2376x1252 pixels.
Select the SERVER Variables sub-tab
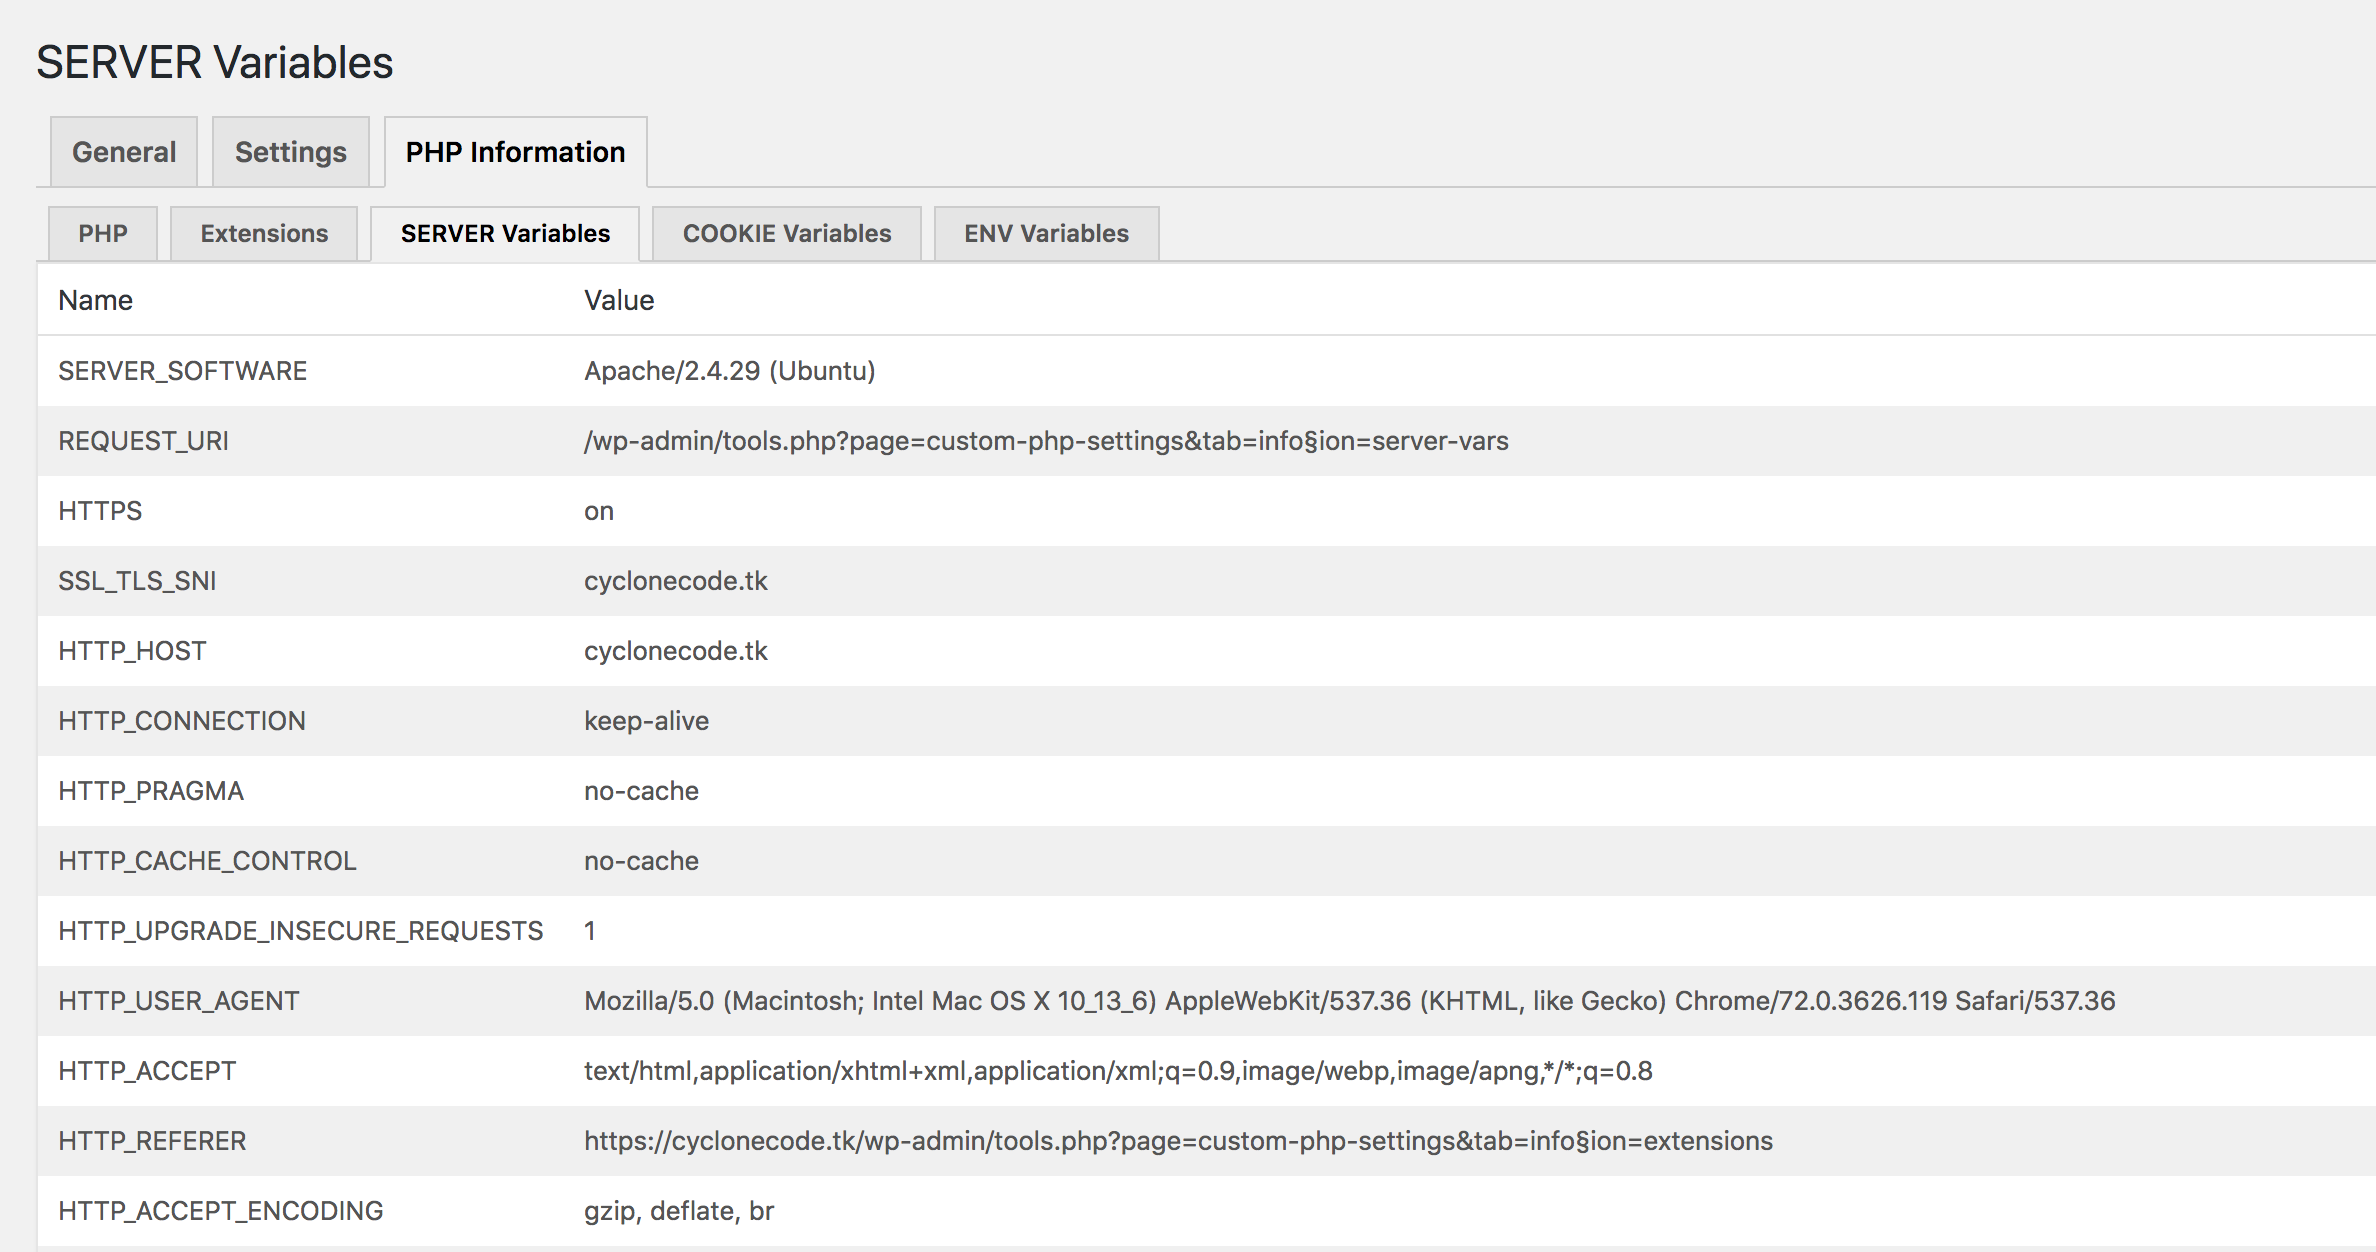(x=503, y=233)
